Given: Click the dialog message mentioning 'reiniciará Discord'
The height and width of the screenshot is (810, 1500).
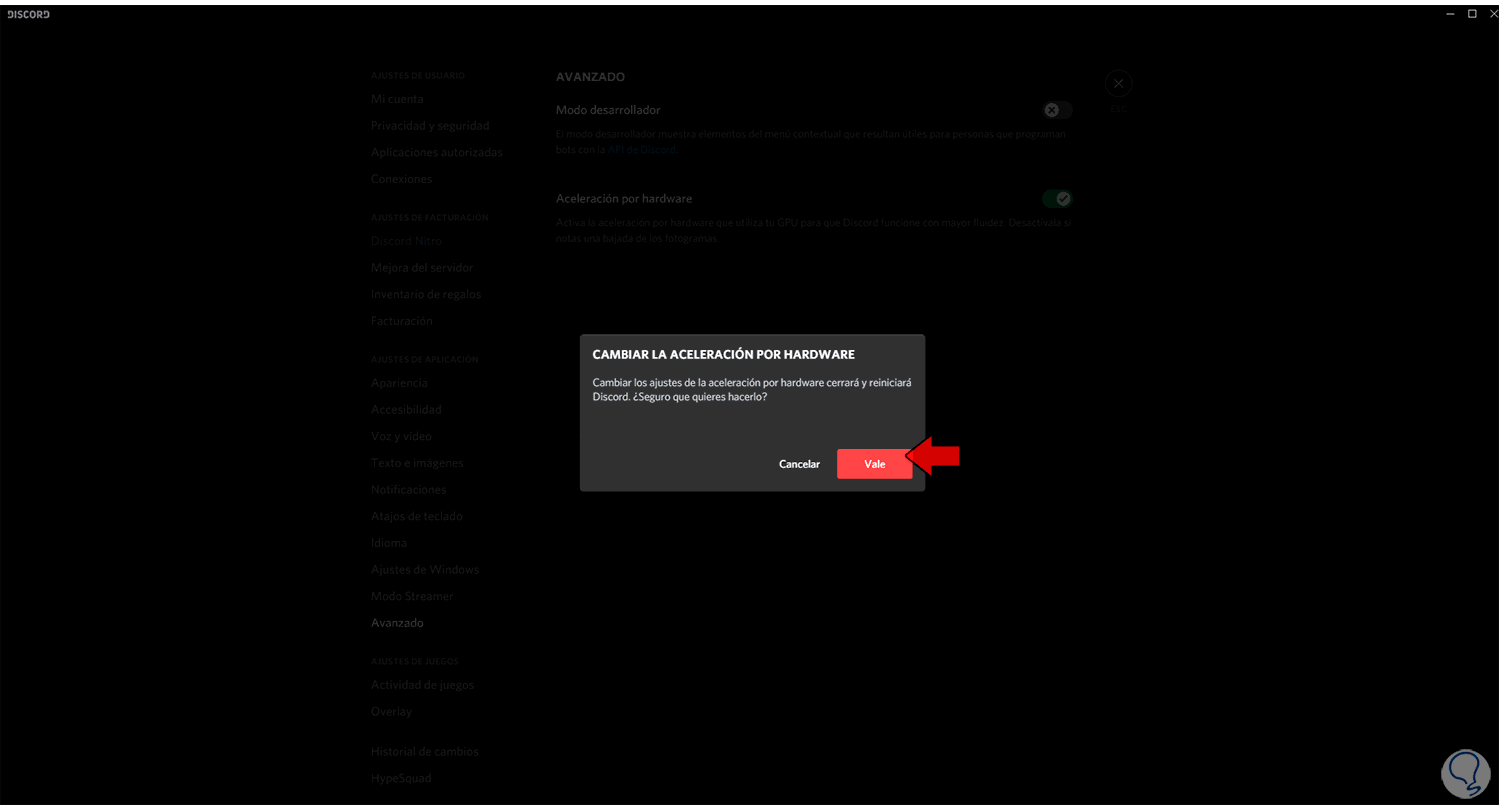Looking at the screenshot, I should [752, 390].
